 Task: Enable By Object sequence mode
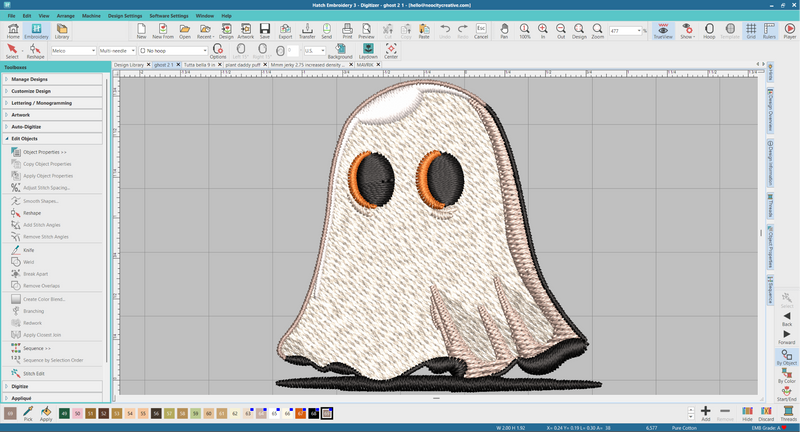point(787,358)
